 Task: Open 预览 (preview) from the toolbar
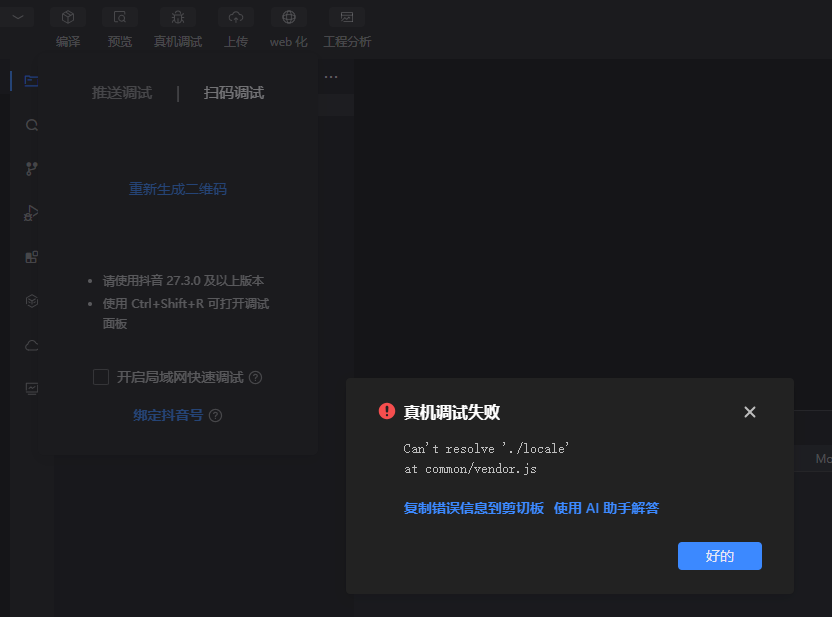coord(120,18)
